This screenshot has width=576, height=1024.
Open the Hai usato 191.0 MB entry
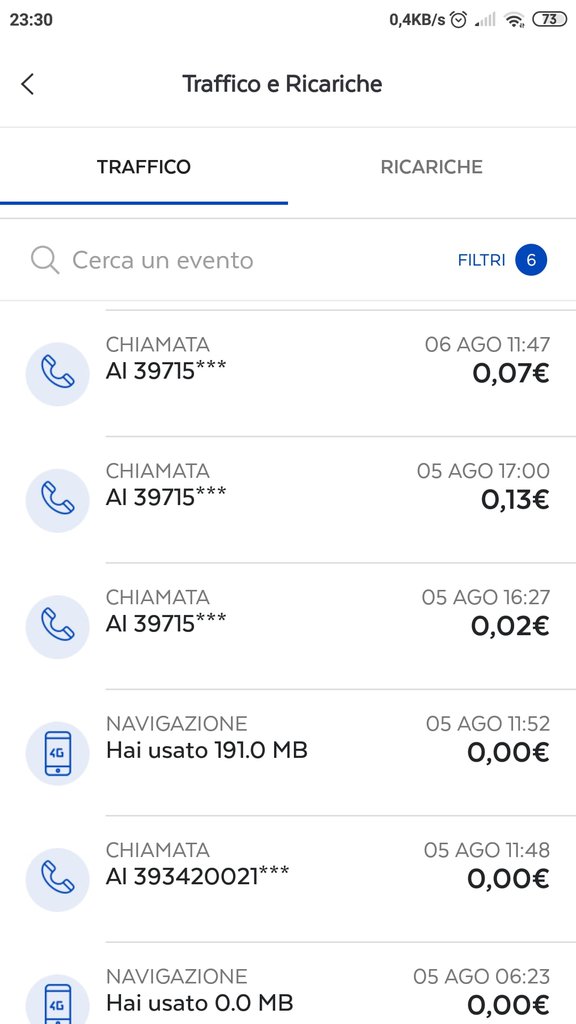coord(288,753)
